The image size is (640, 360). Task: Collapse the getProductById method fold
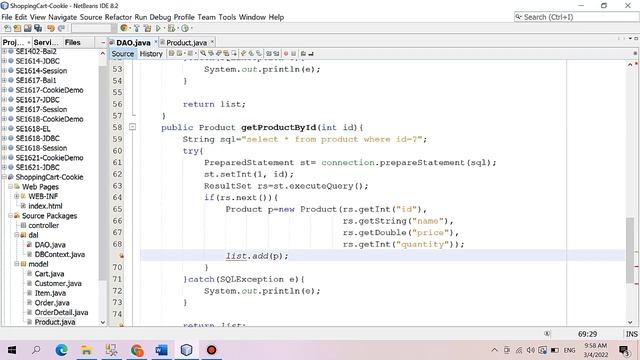(132, 127)
